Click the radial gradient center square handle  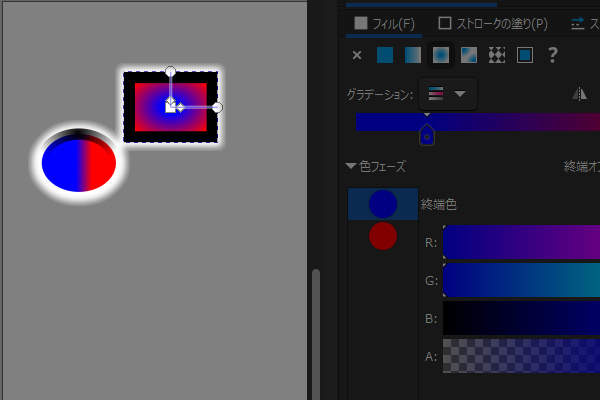170,107
